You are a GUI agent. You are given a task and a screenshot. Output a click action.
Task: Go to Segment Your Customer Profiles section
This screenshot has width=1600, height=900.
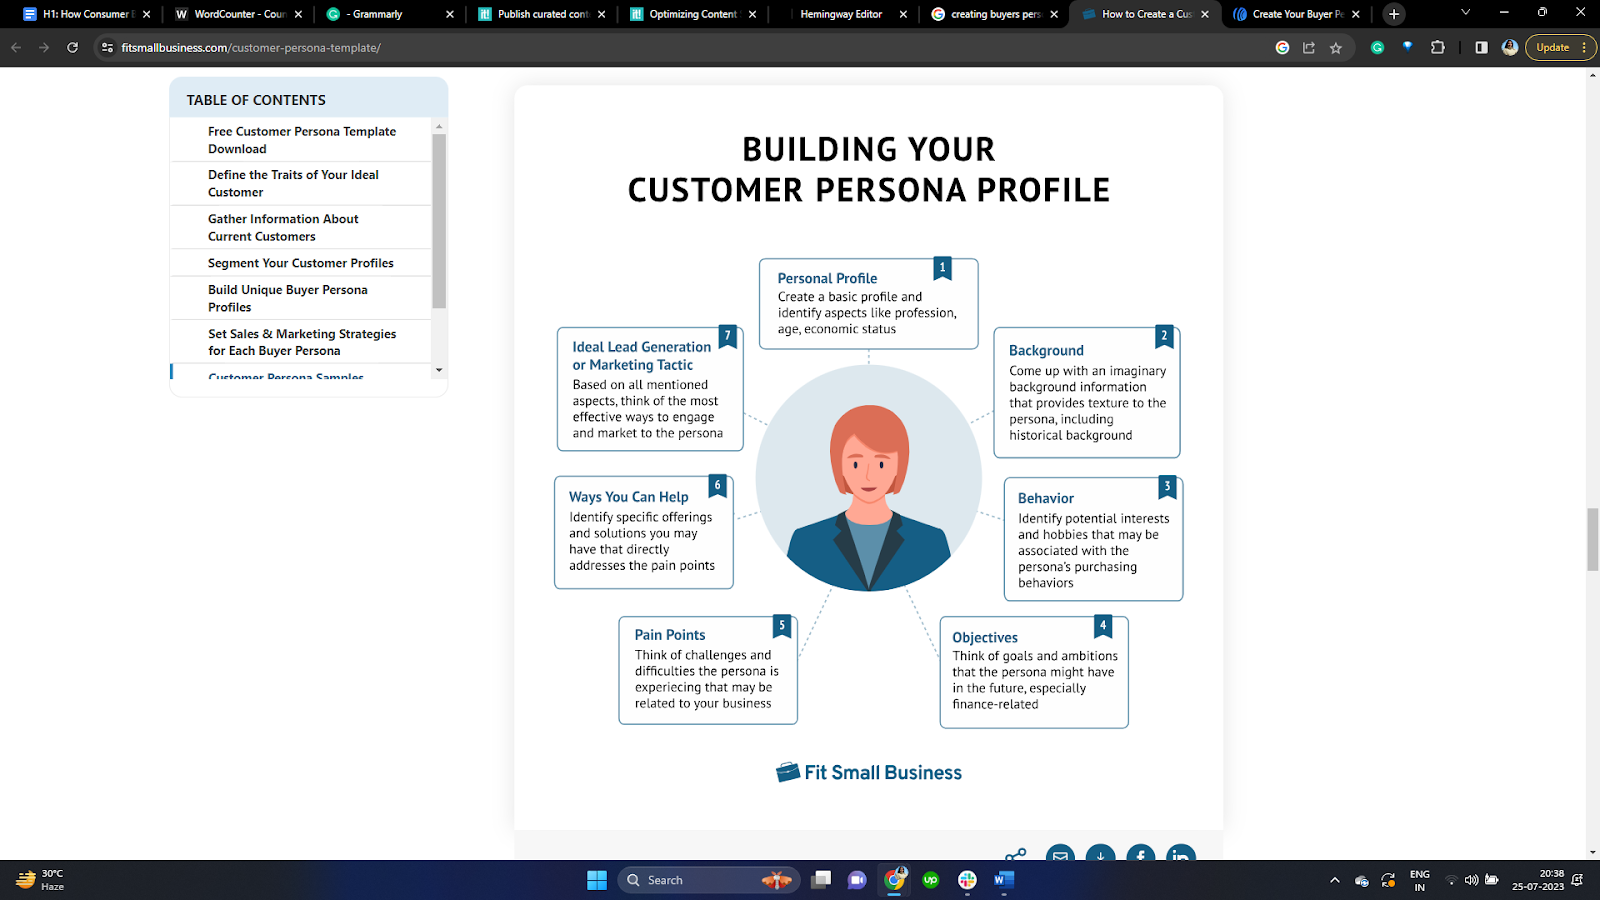(x=300, y=263)
